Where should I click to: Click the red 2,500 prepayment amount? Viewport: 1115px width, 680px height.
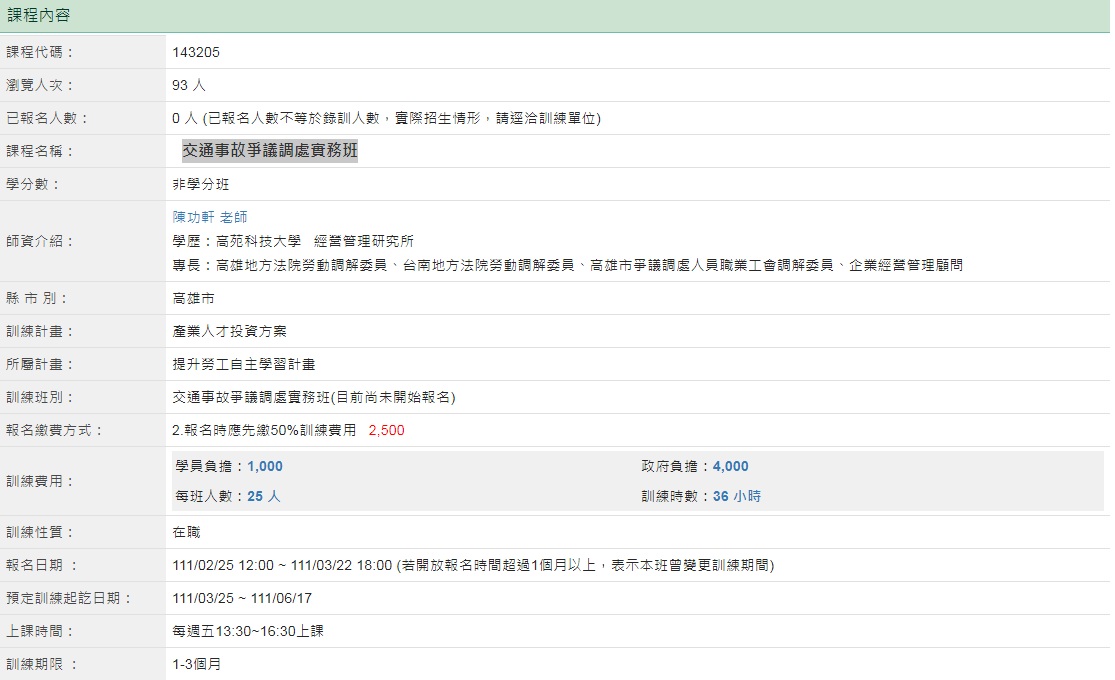[386, 430]
